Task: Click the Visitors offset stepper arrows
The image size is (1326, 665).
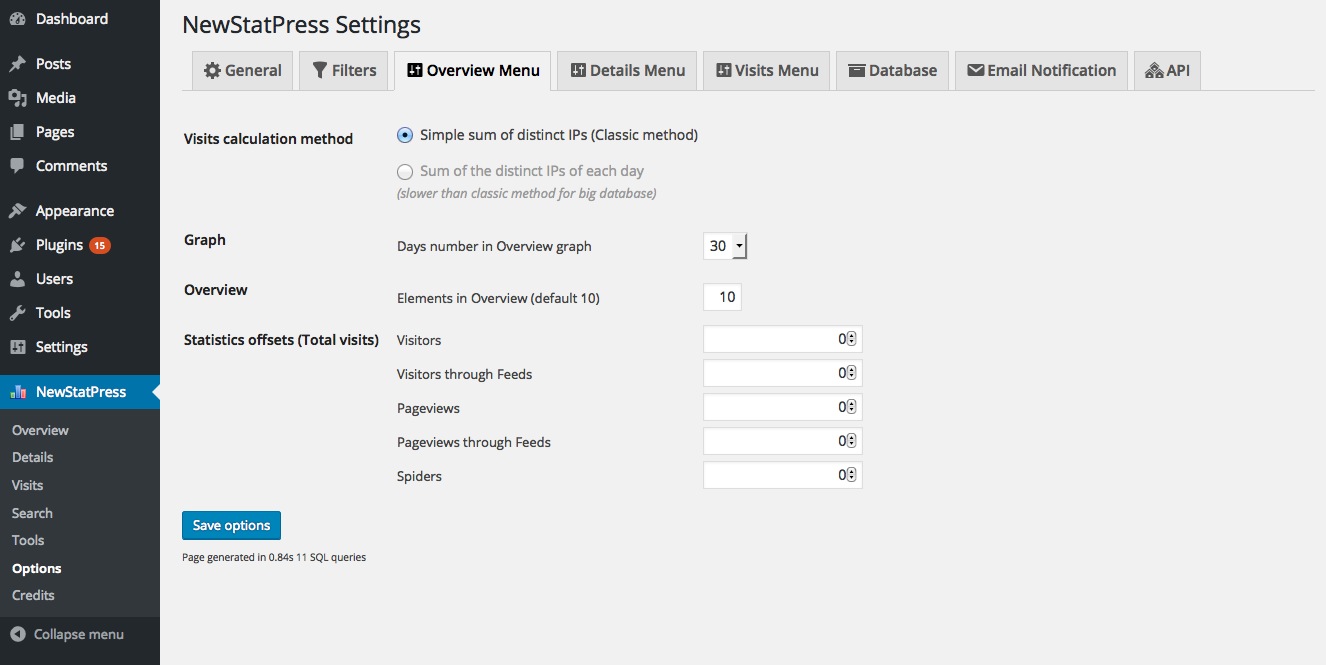Action: click(x=851, y=339)
